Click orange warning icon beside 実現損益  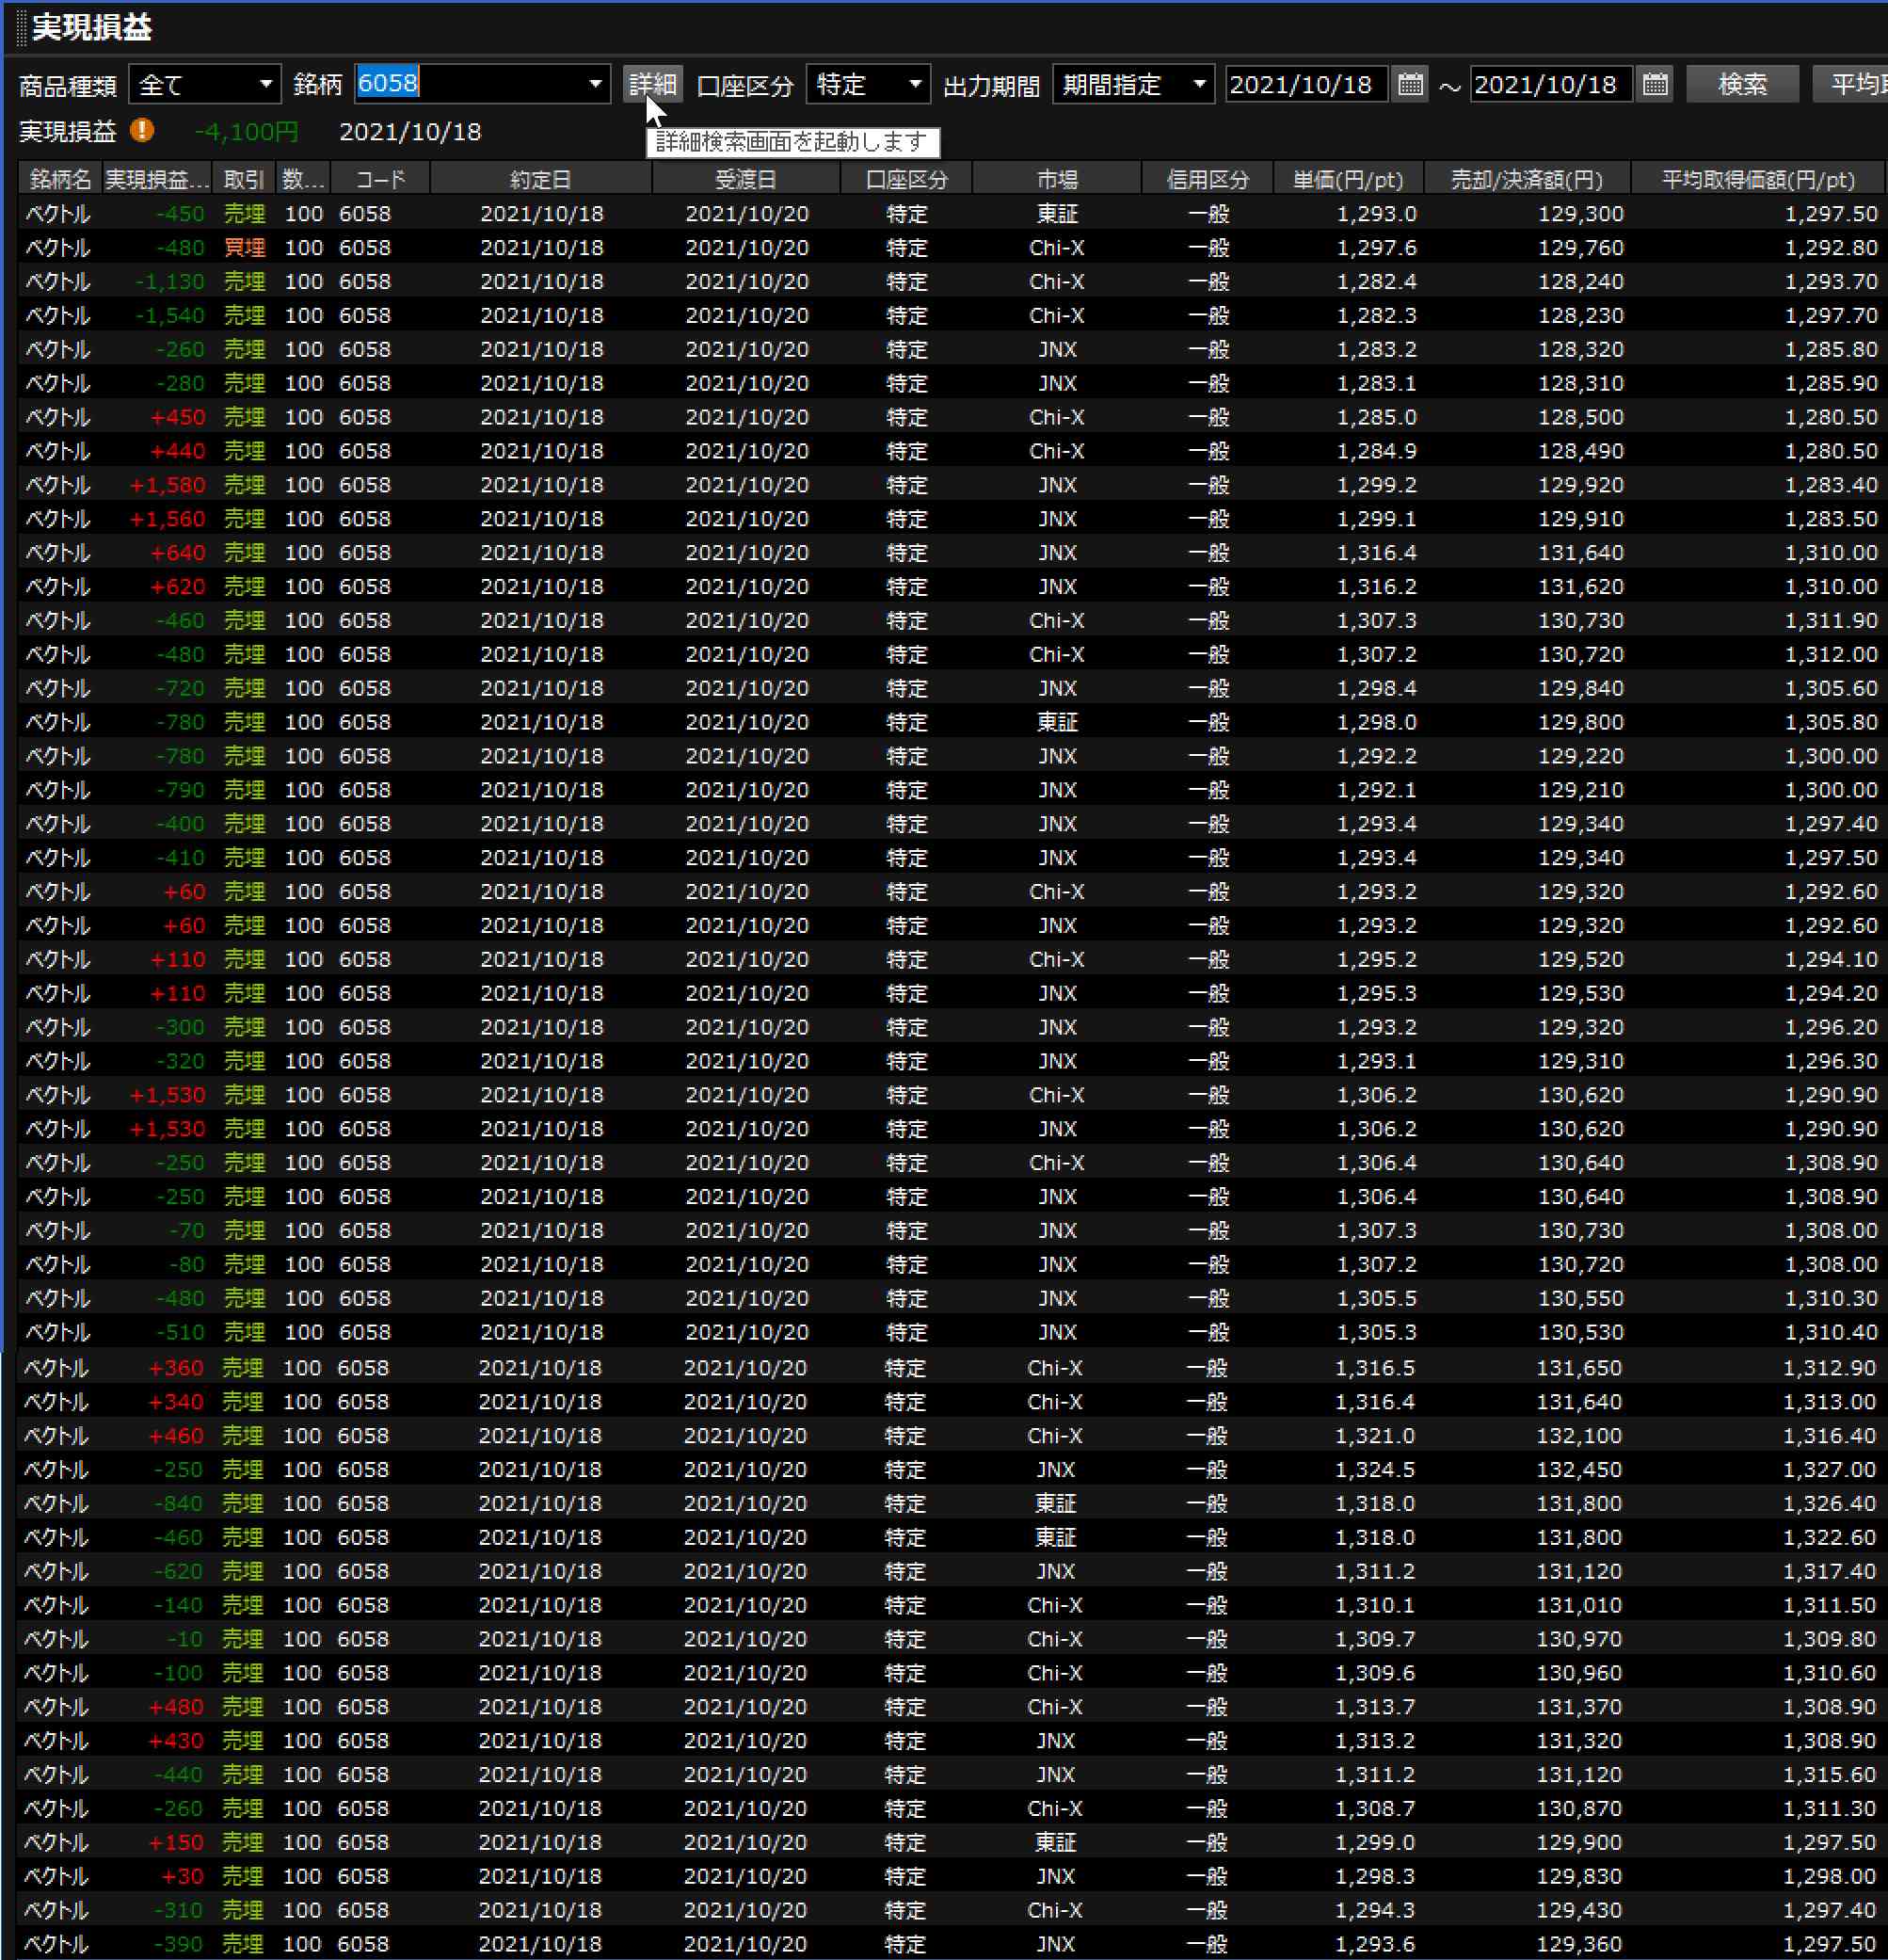(142, 131)
